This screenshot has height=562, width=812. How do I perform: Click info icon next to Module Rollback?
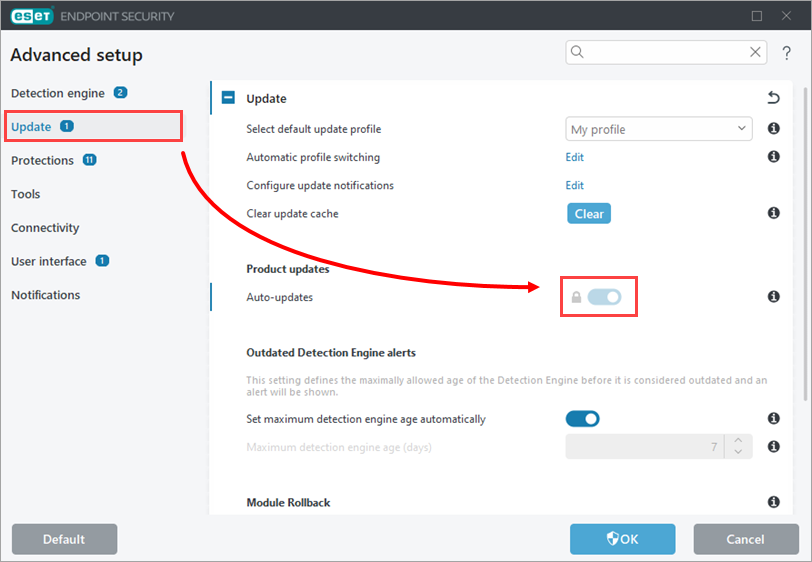(x=773, y=502)
